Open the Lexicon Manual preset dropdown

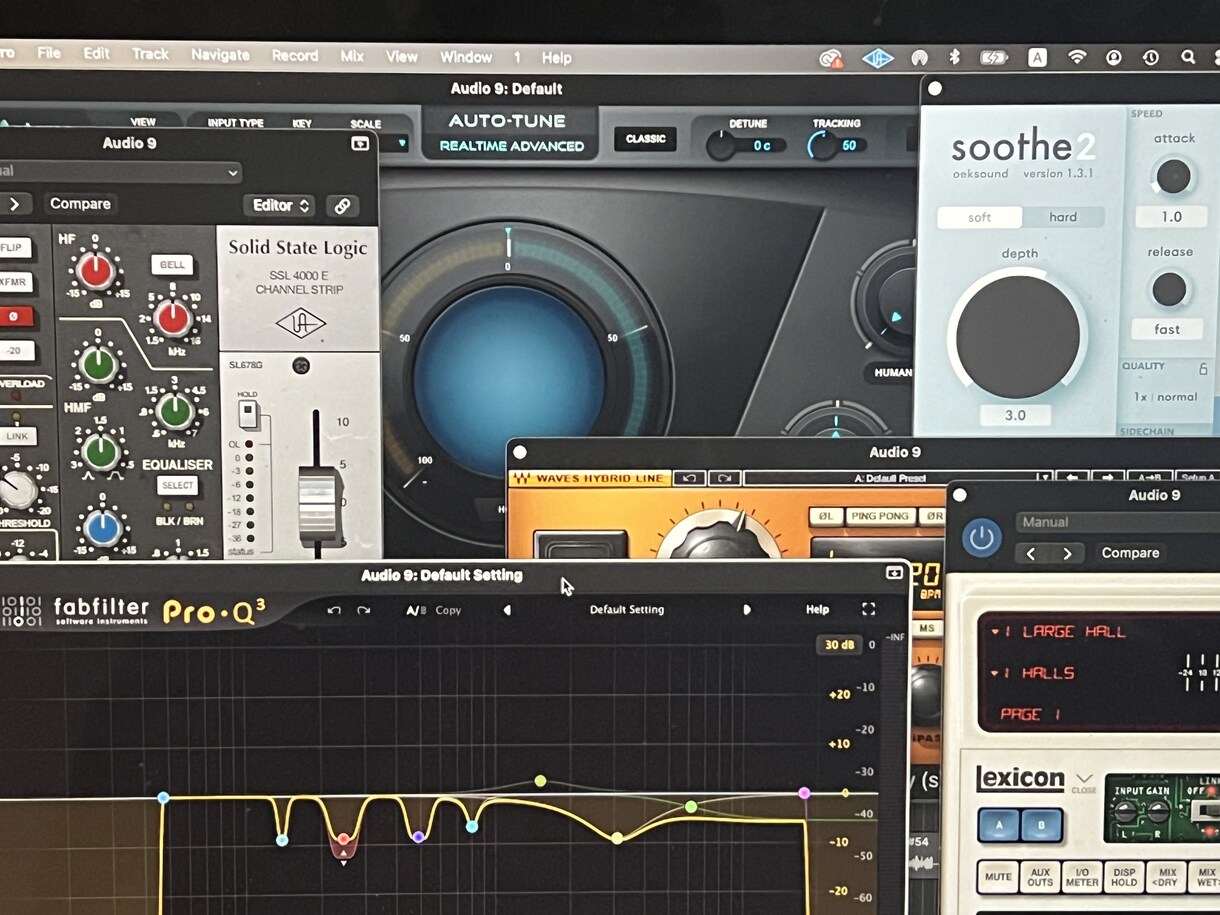(x=1117, y=522)
